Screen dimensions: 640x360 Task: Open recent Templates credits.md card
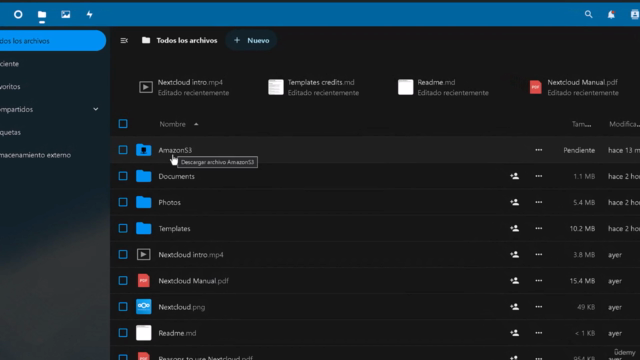point(314,87)
